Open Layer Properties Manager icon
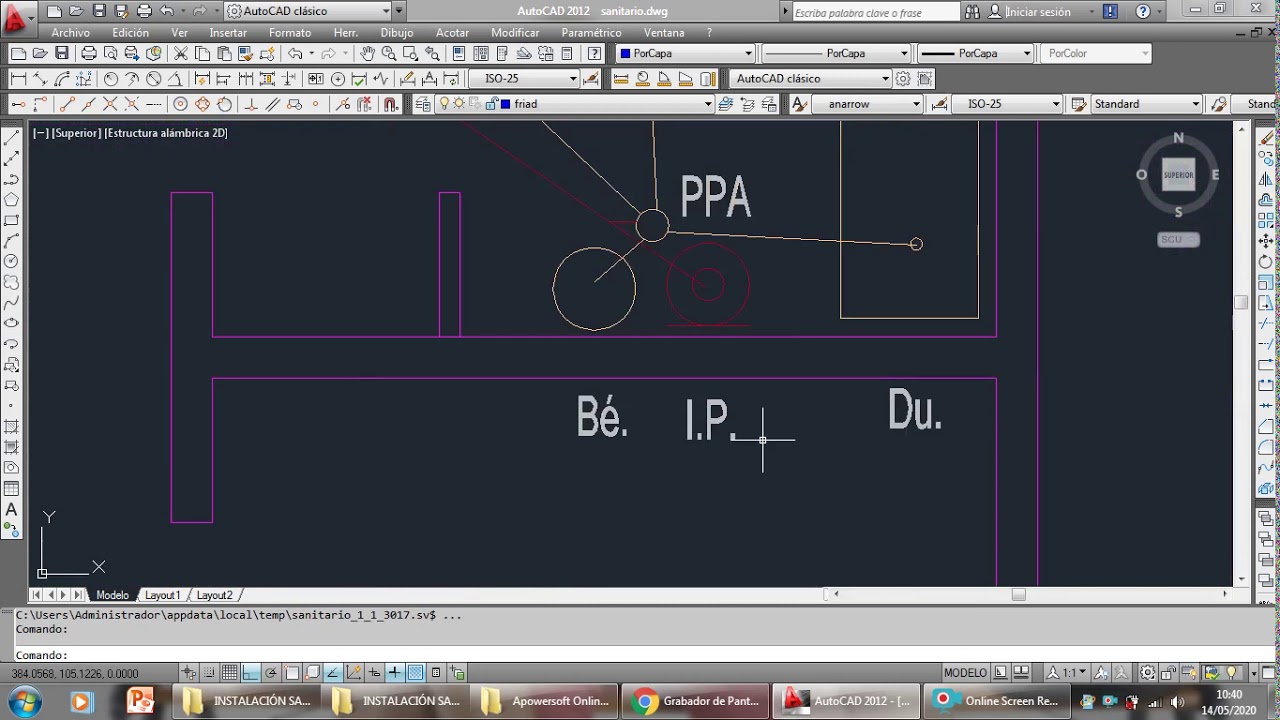This screenshot has height=720, width=1280. 423,104
